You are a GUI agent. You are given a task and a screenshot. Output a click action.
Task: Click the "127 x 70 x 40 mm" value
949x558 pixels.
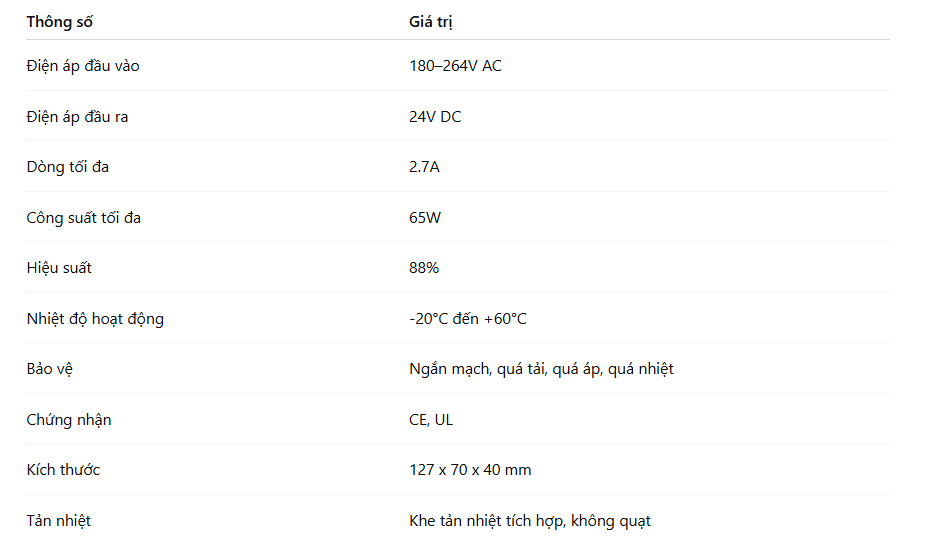coord(470,470)
